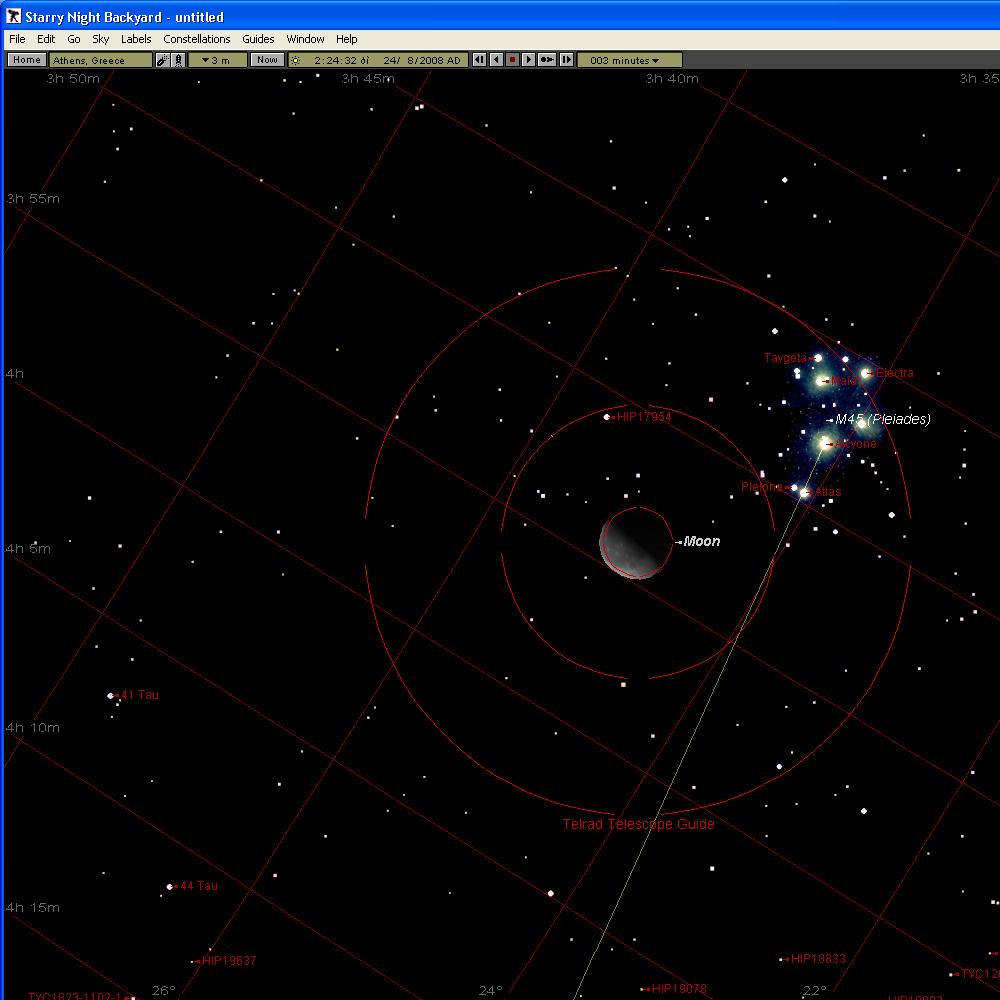
Task: Open the 003 minutes time step dropdown
Action: pos(629,60)
